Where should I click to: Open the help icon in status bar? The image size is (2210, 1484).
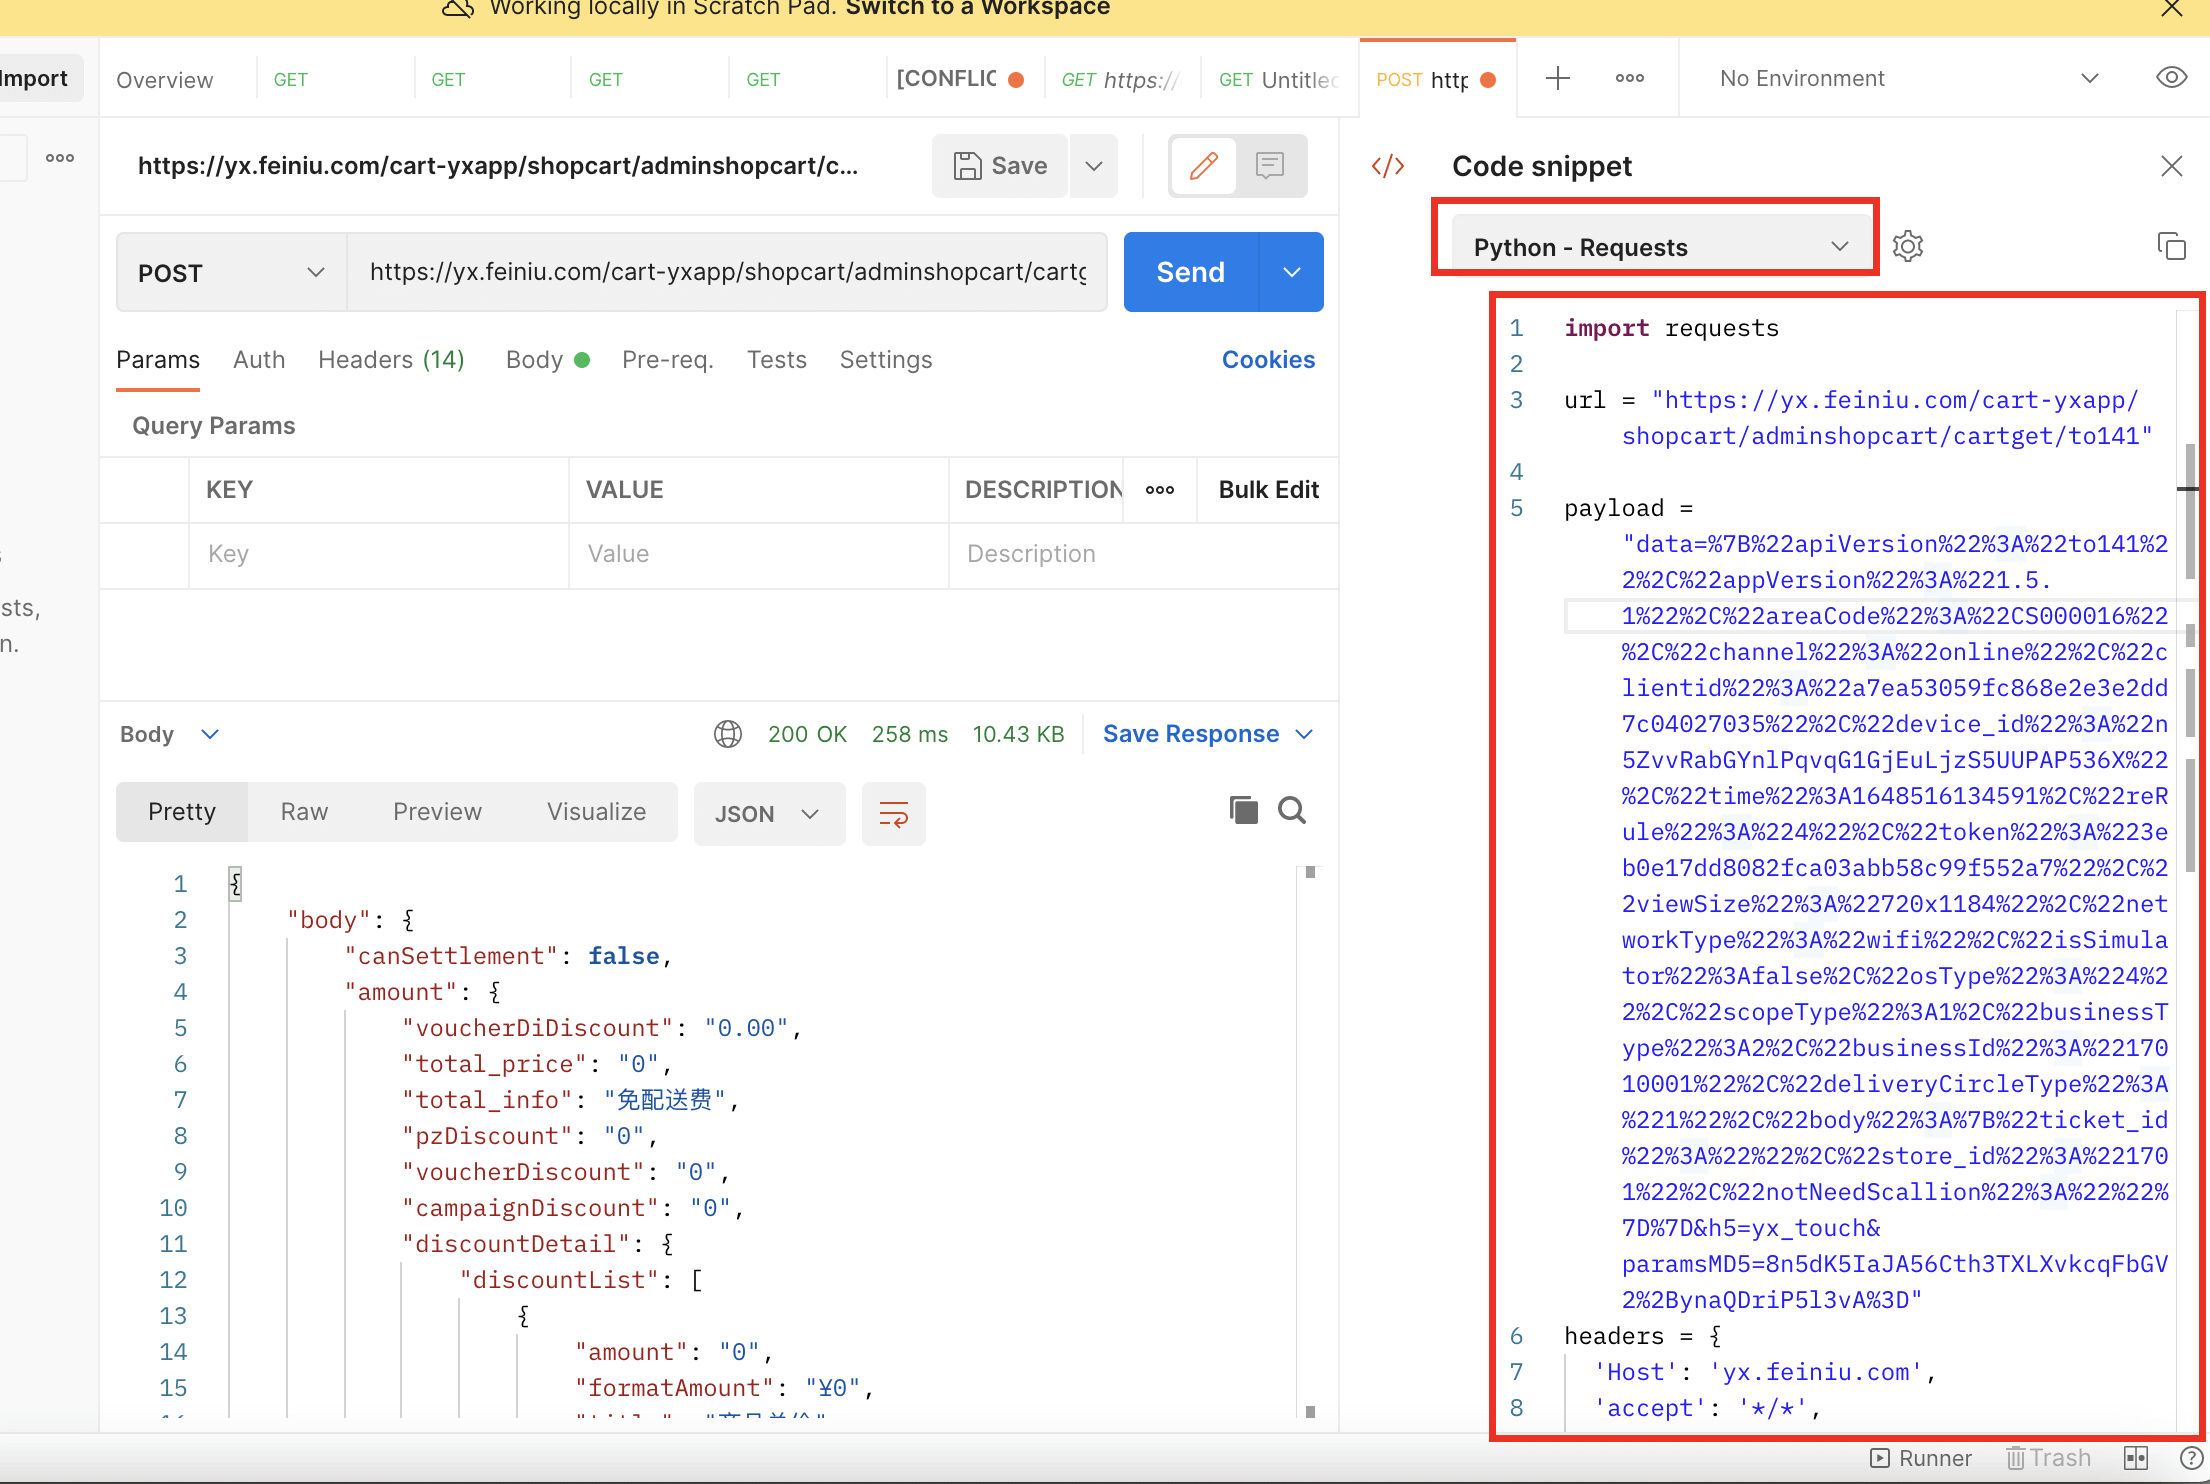pyautogui.click(x=2190, y=1458)
